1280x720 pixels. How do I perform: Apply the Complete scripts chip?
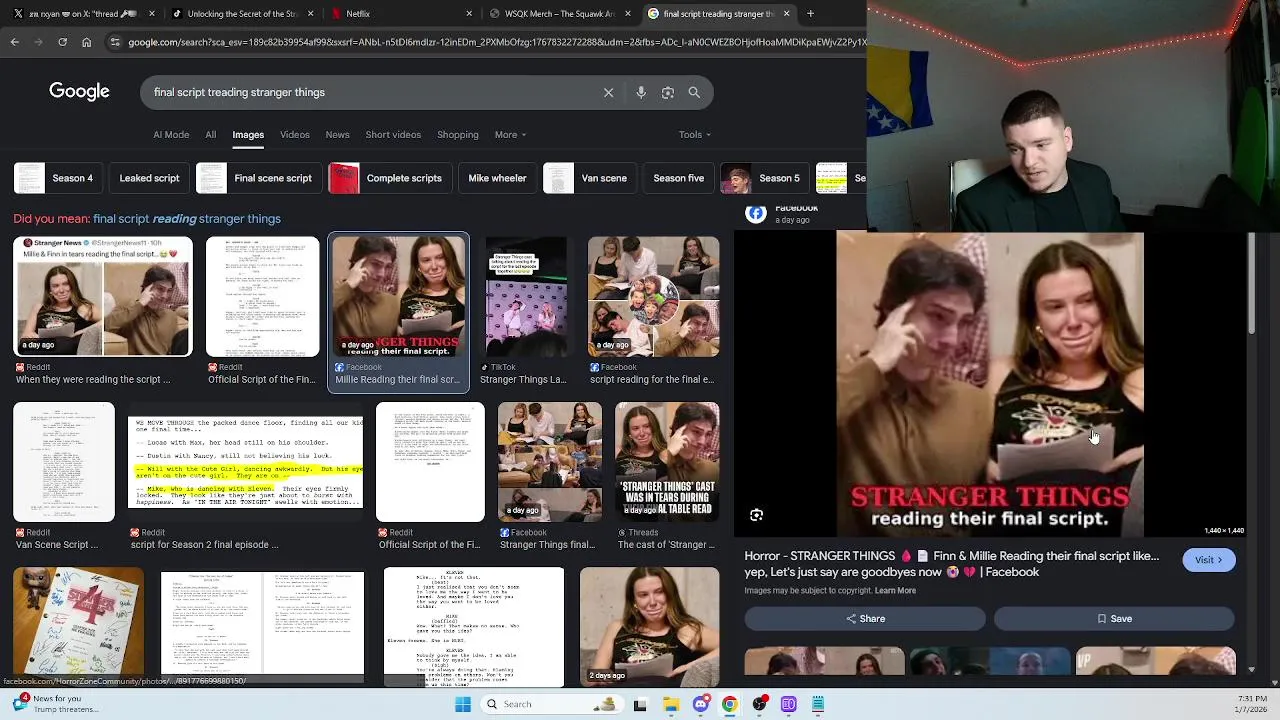389,178
